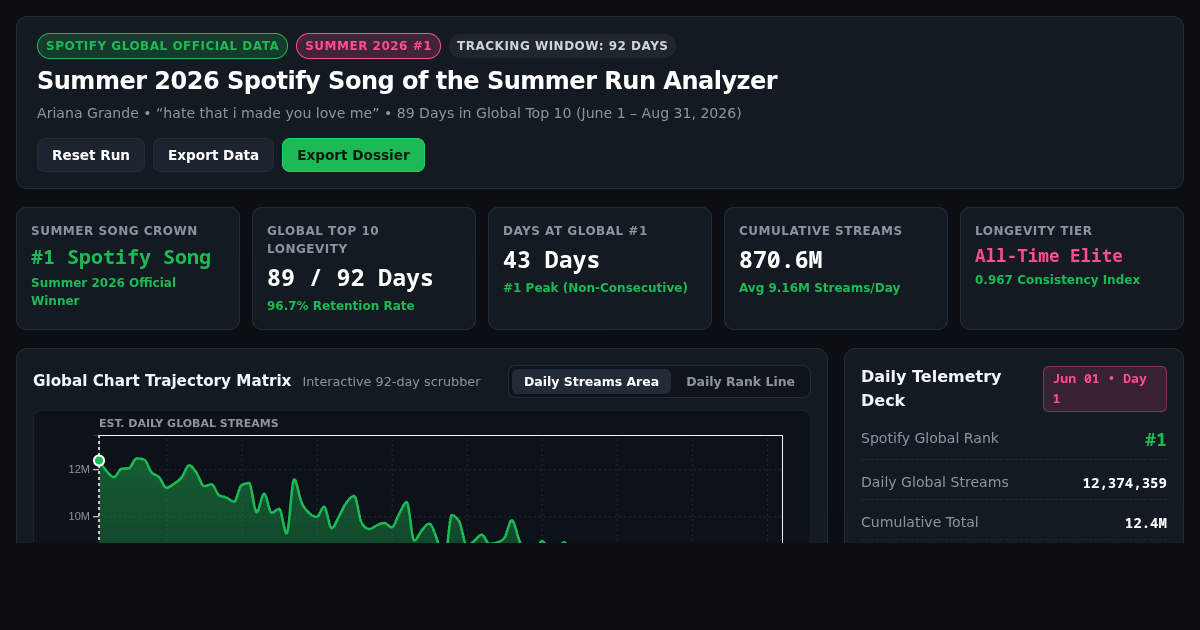Screen dimensions: 1200x630
Task: Click the 0.967 Consistency Index text
Action: [1057, 280]
